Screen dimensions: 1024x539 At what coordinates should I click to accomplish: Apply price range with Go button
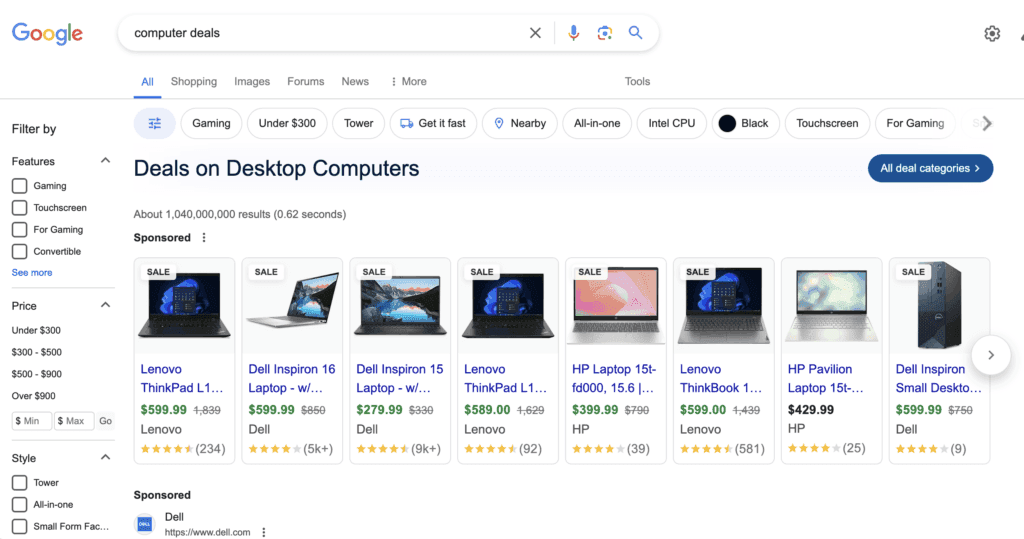pyautogui.click(x=106, y=421)
